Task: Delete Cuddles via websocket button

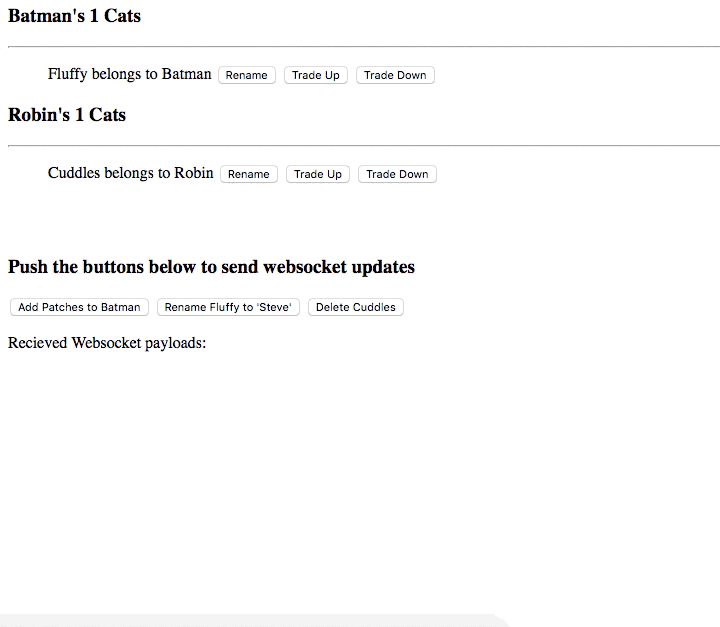Action: [x=355, y=307]
